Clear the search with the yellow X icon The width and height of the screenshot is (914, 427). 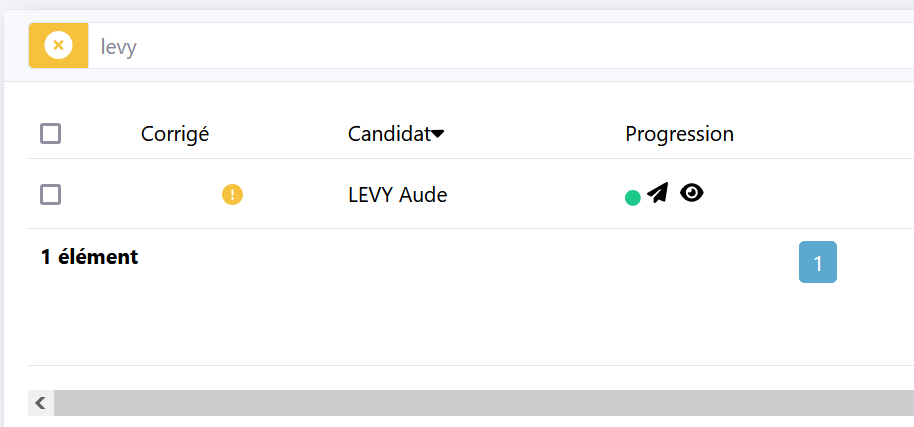[58, 45]
